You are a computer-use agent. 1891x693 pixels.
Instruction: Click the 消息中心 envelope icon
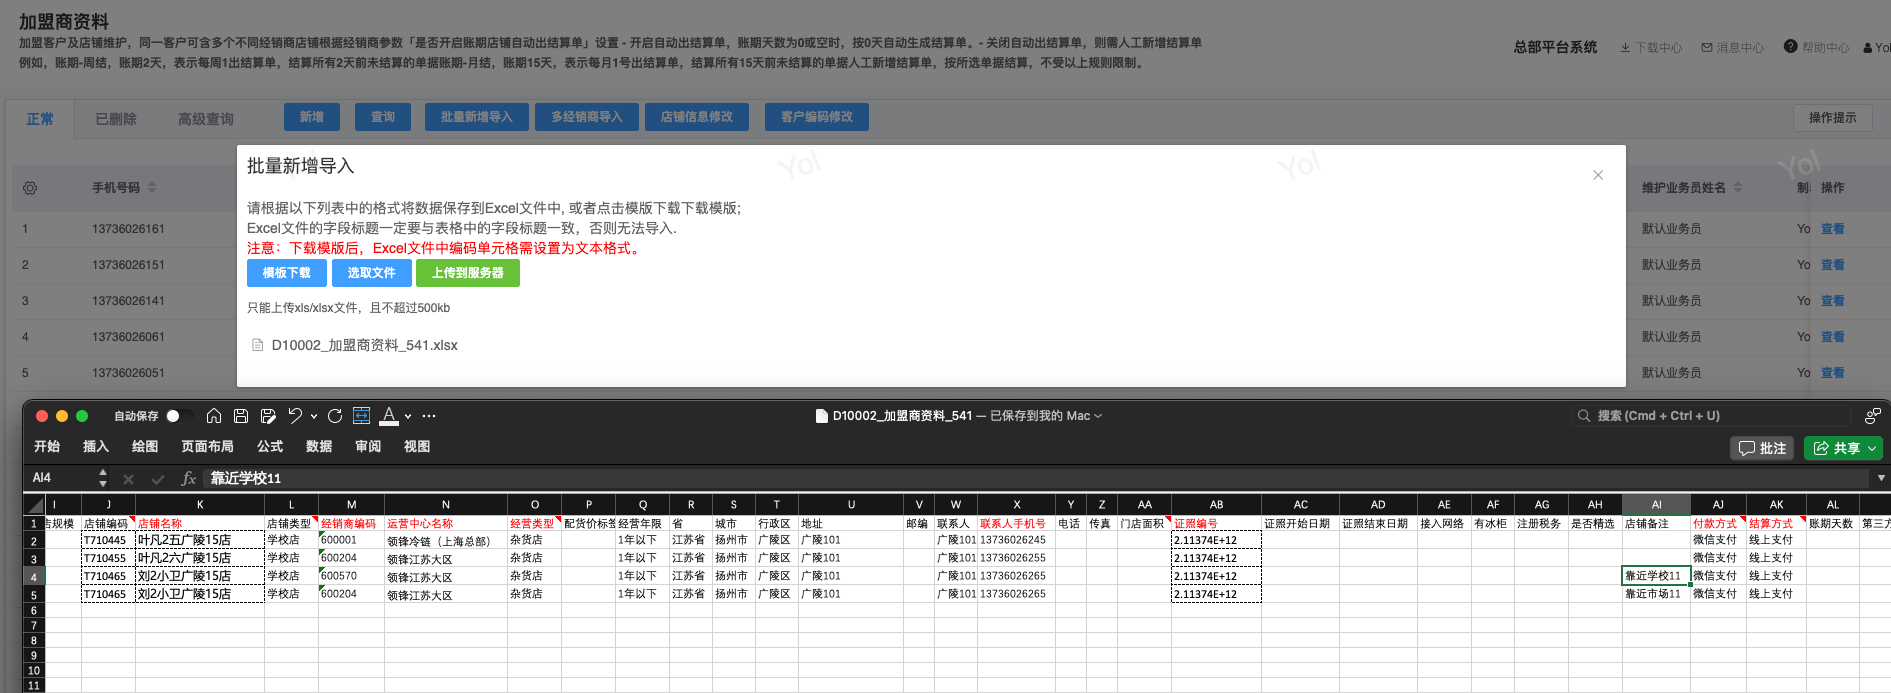tap(1707, 47)
